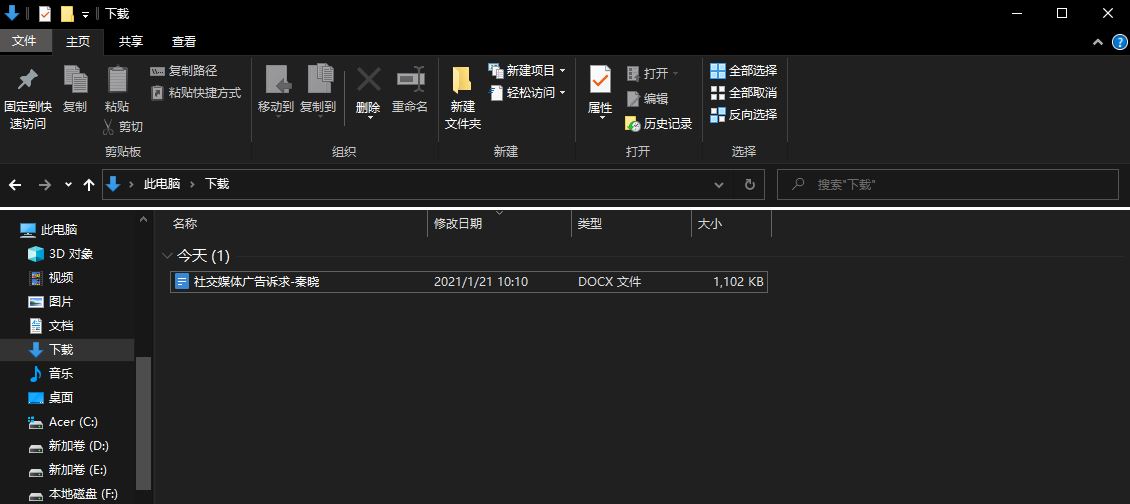This screenshot has height=504, width=1130.
Task: Select 音乐 in the sidebar
Action: (50, 373)
